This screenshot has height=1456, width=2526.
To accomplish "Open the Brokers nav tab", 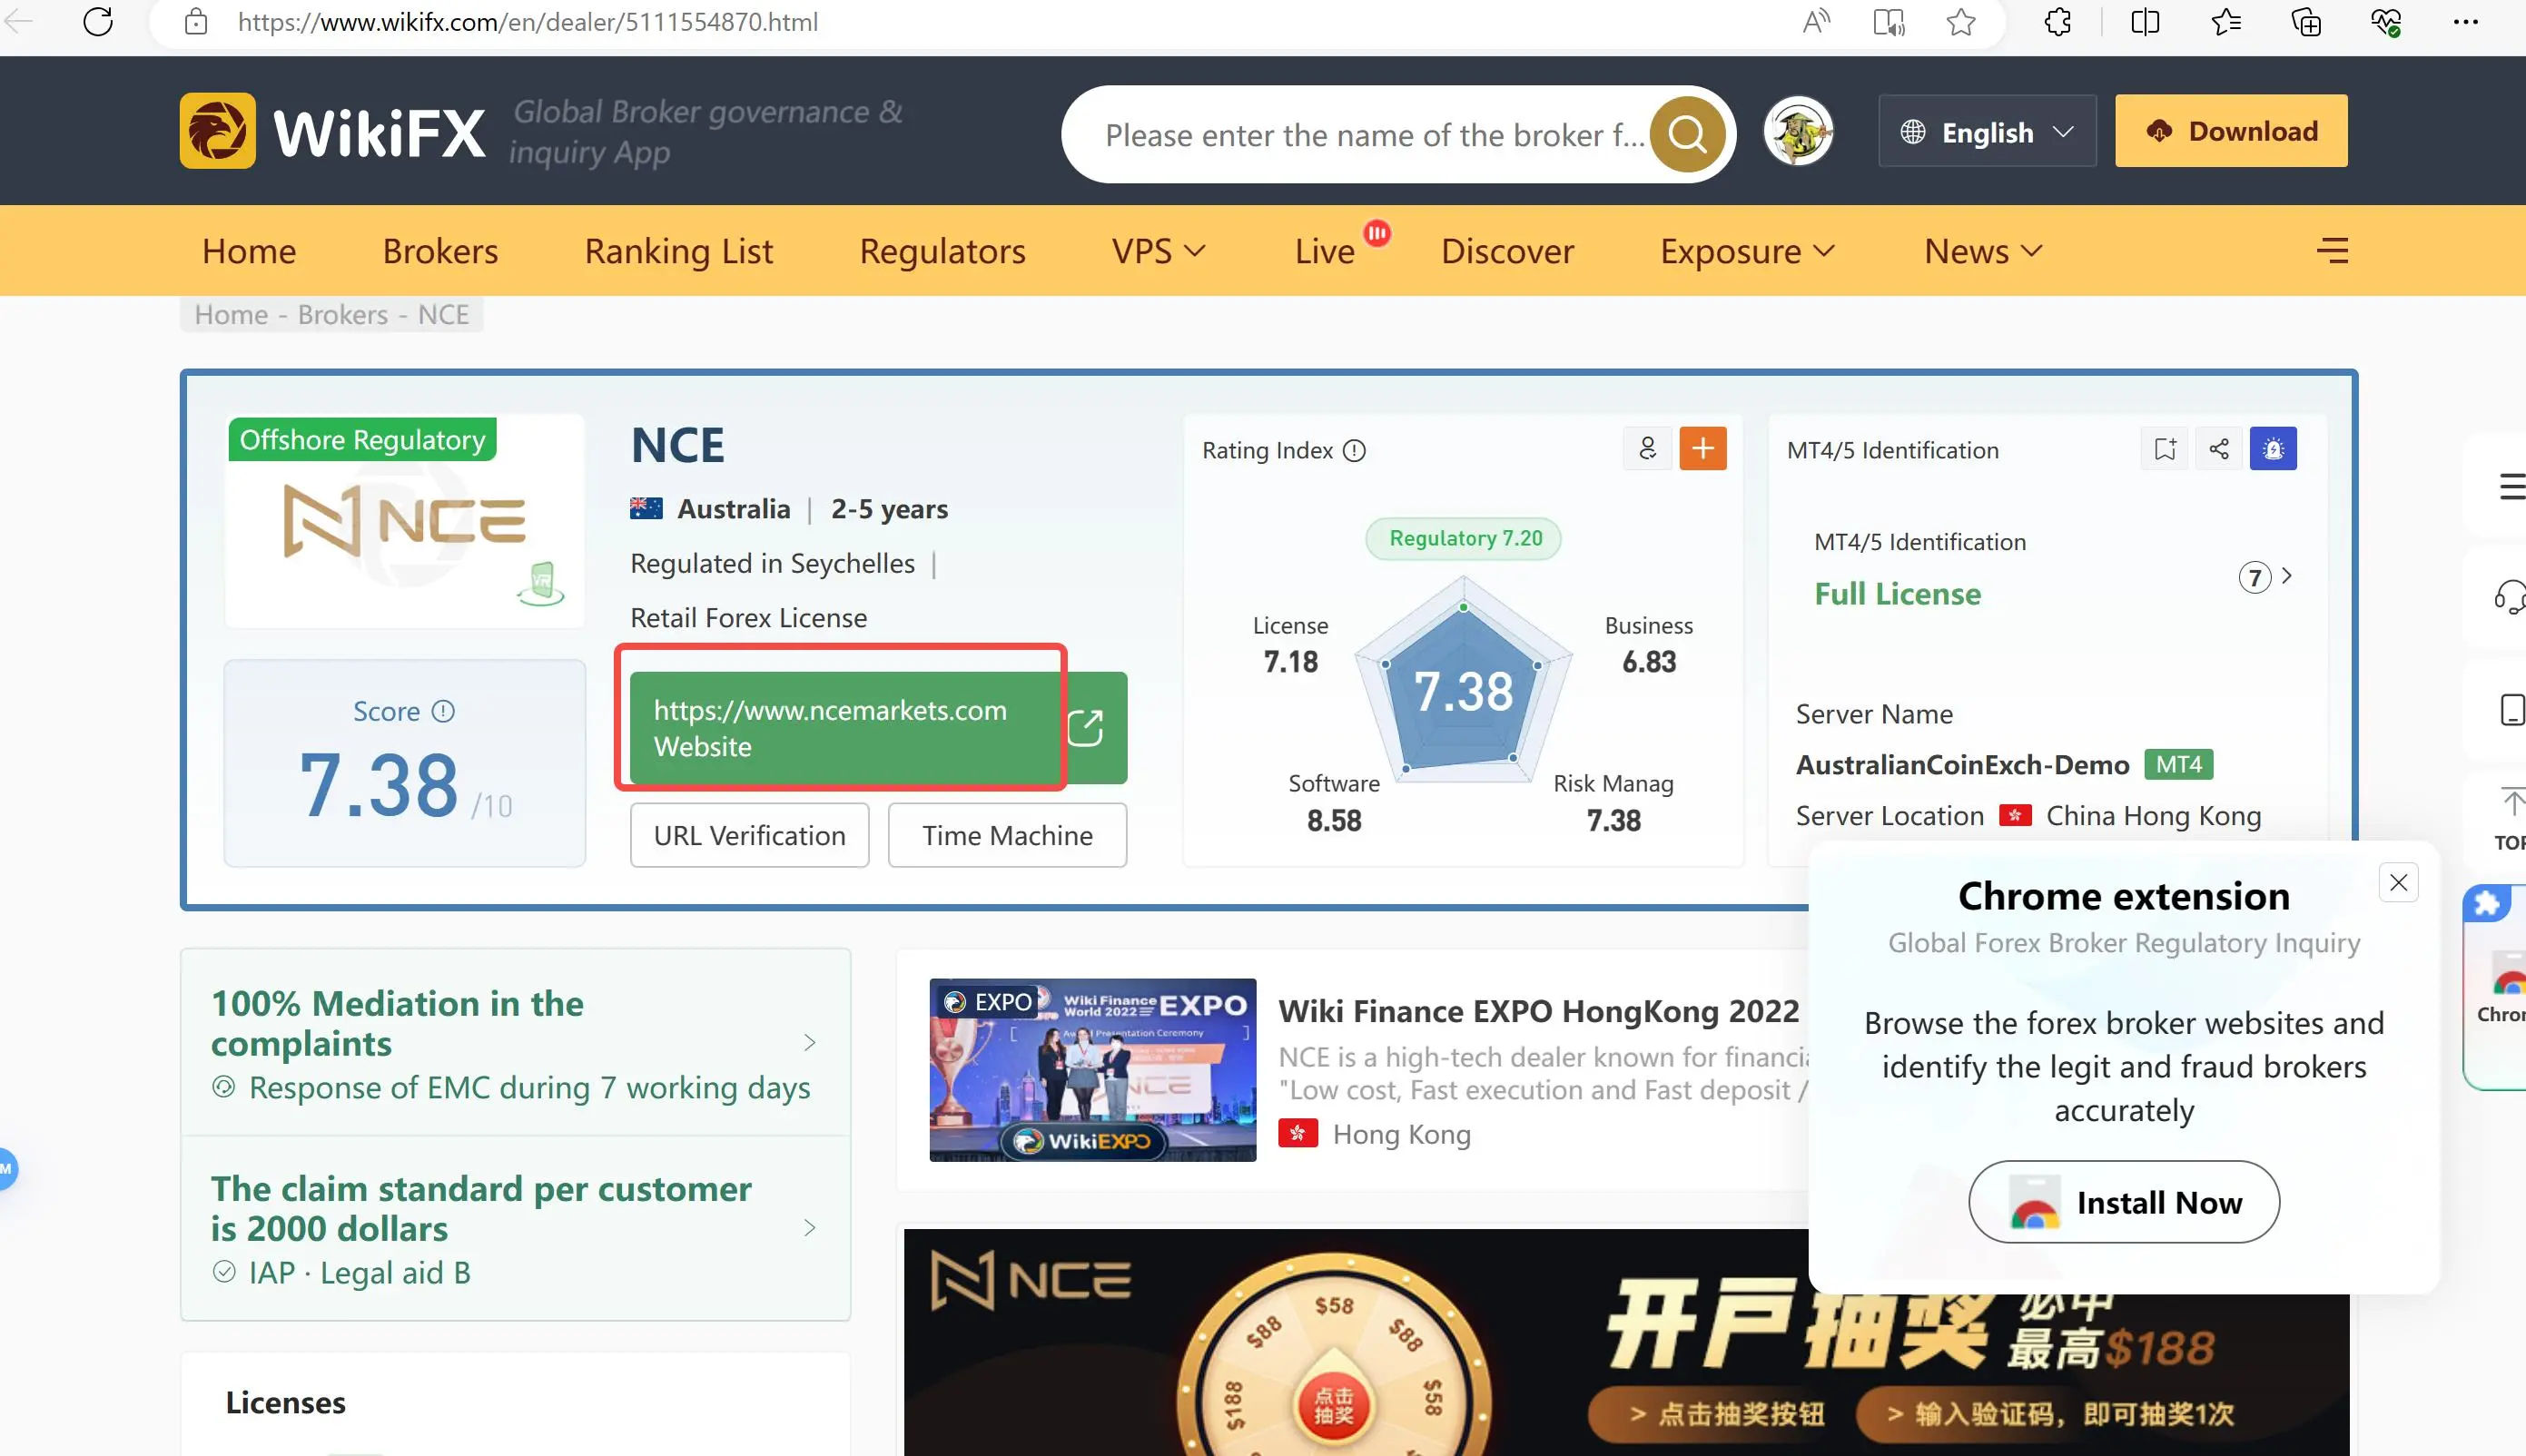I will tap(440, 251).
